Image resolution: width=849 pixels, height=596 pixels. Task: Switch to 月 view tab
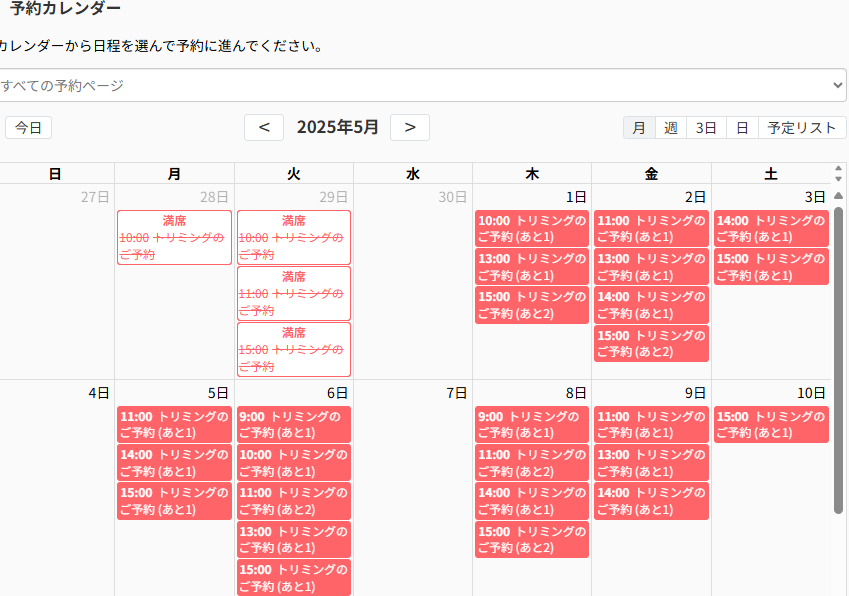click(x=639, y=127)
